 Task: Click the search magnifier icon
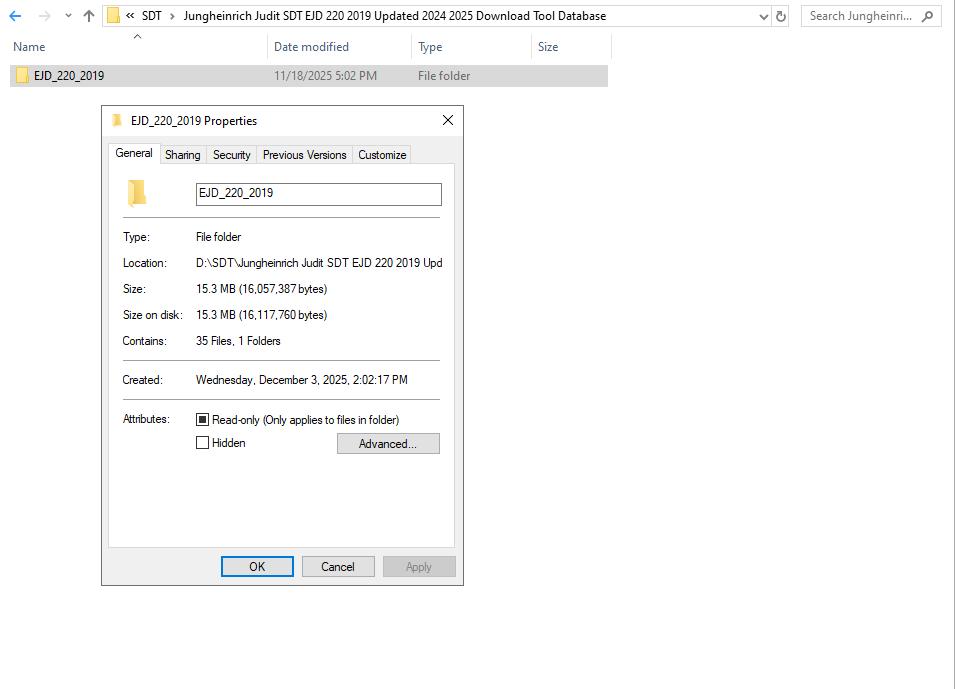pyautogui.click(x=925, y=15)
